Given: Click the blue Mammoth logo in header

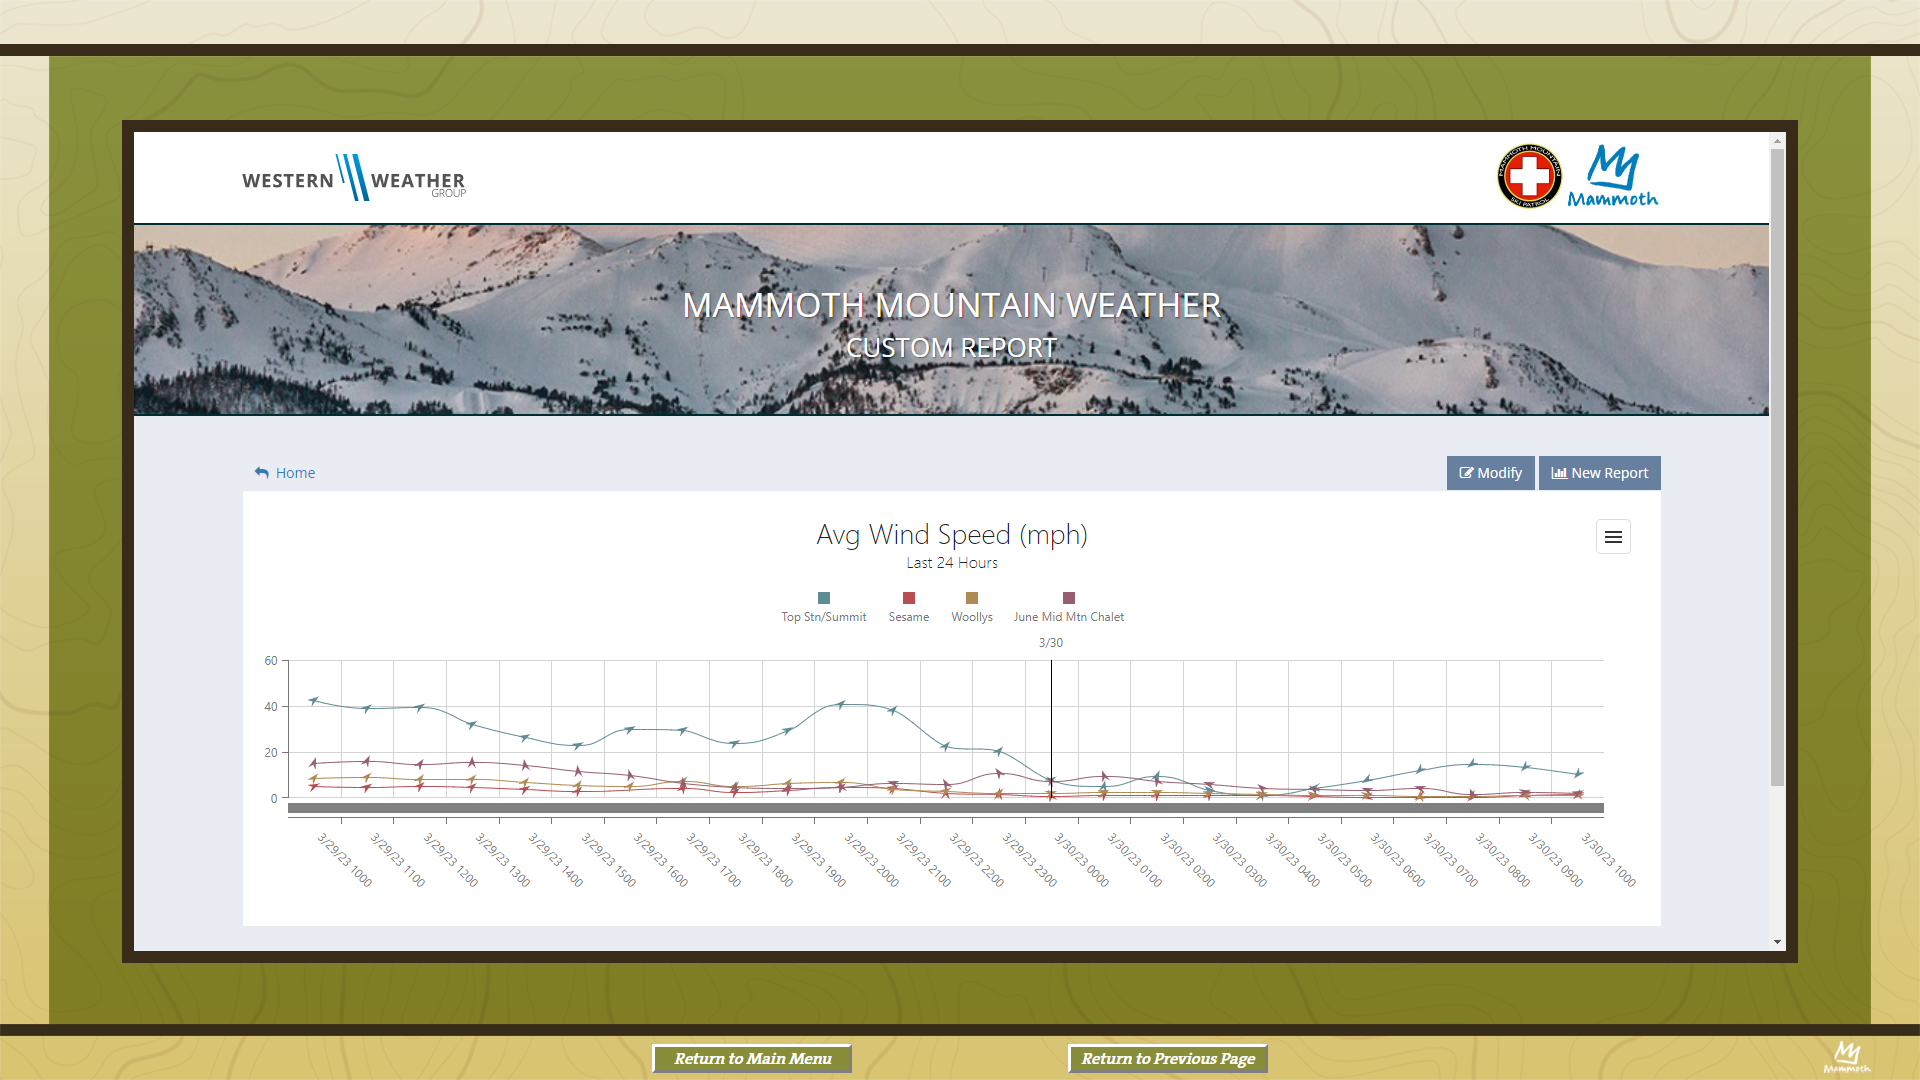Looking at the screenshot, I should 1612,177.
